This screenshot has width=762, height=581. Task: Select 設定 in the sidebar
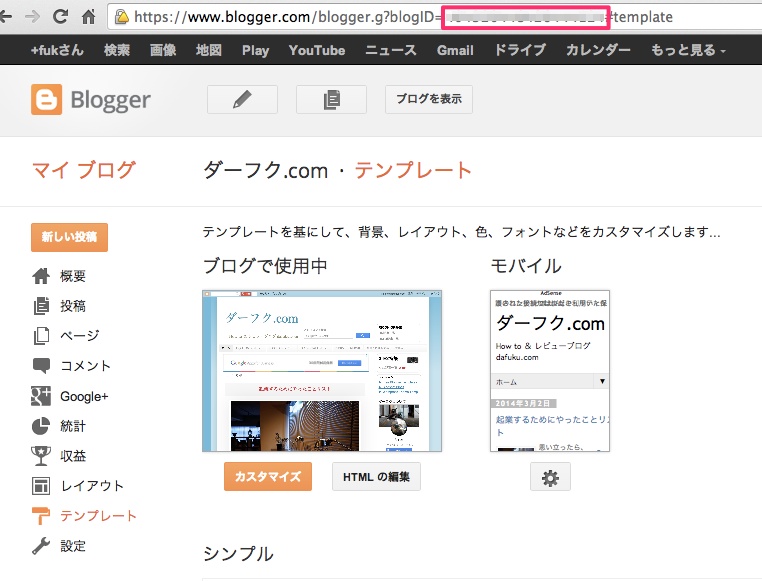click(73, 546)
